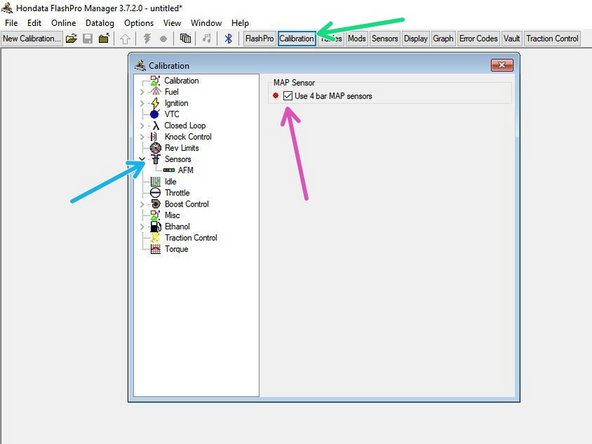
Task: Click the Throttle circle icon
Action: click(x=155, y=193)
